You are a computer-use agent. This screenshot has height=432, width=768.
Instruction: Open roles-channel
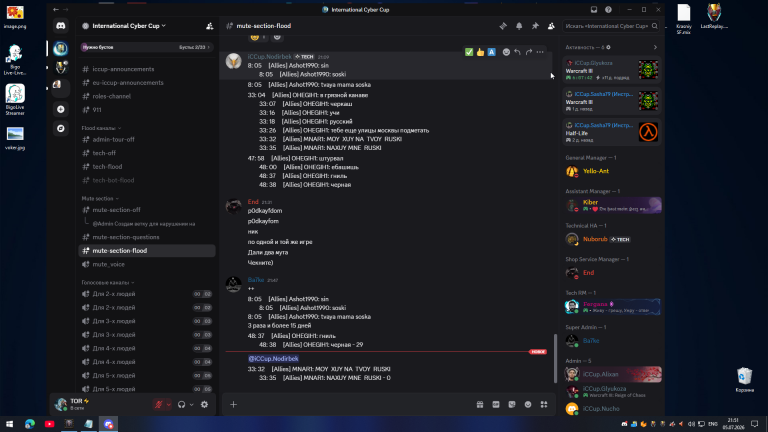click(x=146, y=96)
